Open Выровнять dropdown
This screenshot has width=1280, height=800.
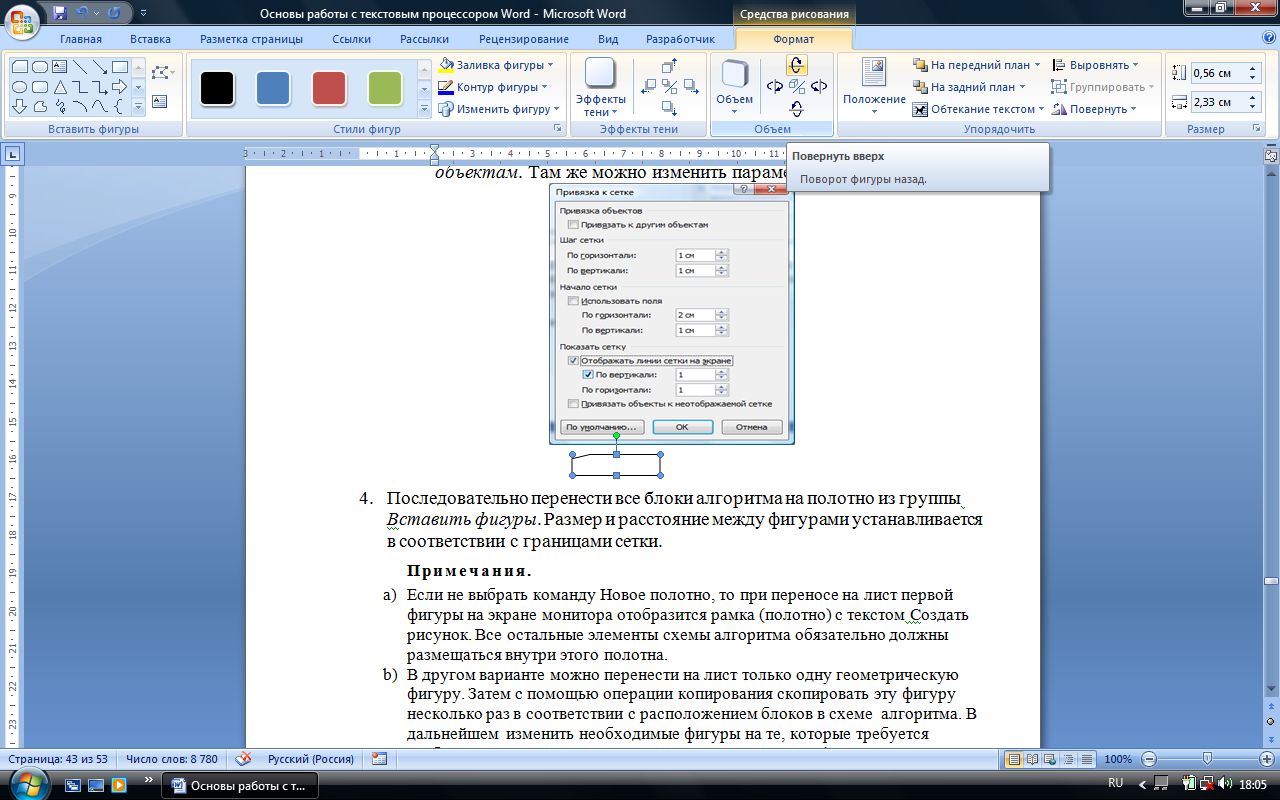1096,65
